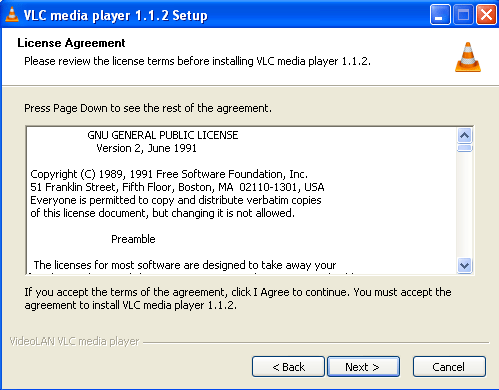This screenshot has width=499, height=390.
Task: Click the GNU GENERAL PUBLIC LICENSE heading line
Action: [x=163, y=135]
